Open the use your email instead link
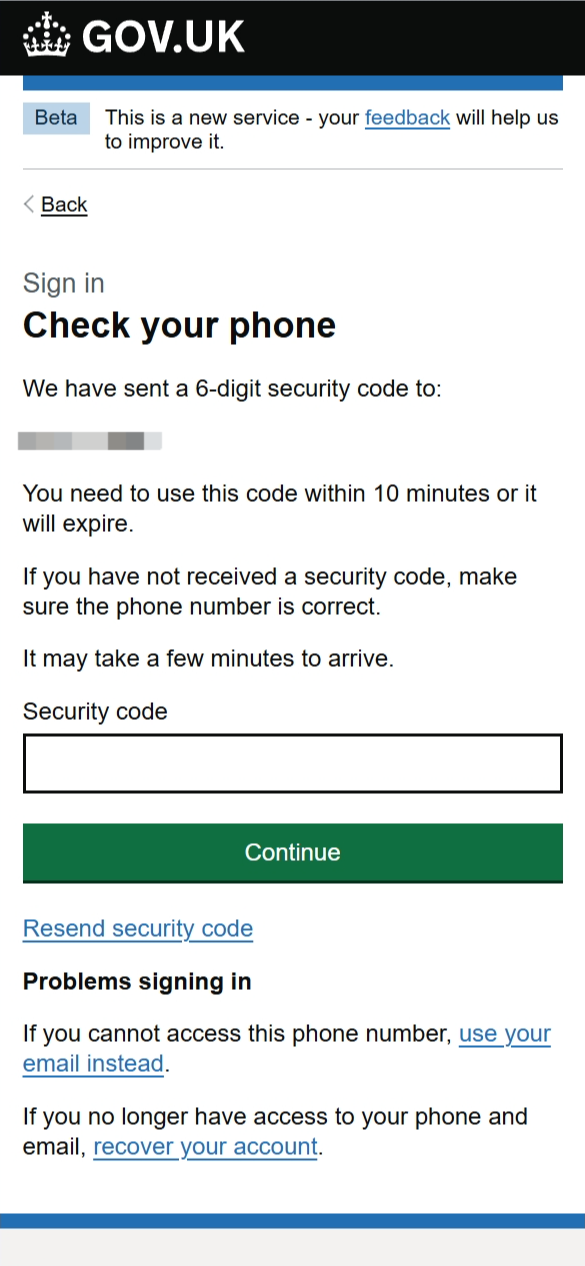This screenshot has height=1266, width=585. pos(504,1033)
